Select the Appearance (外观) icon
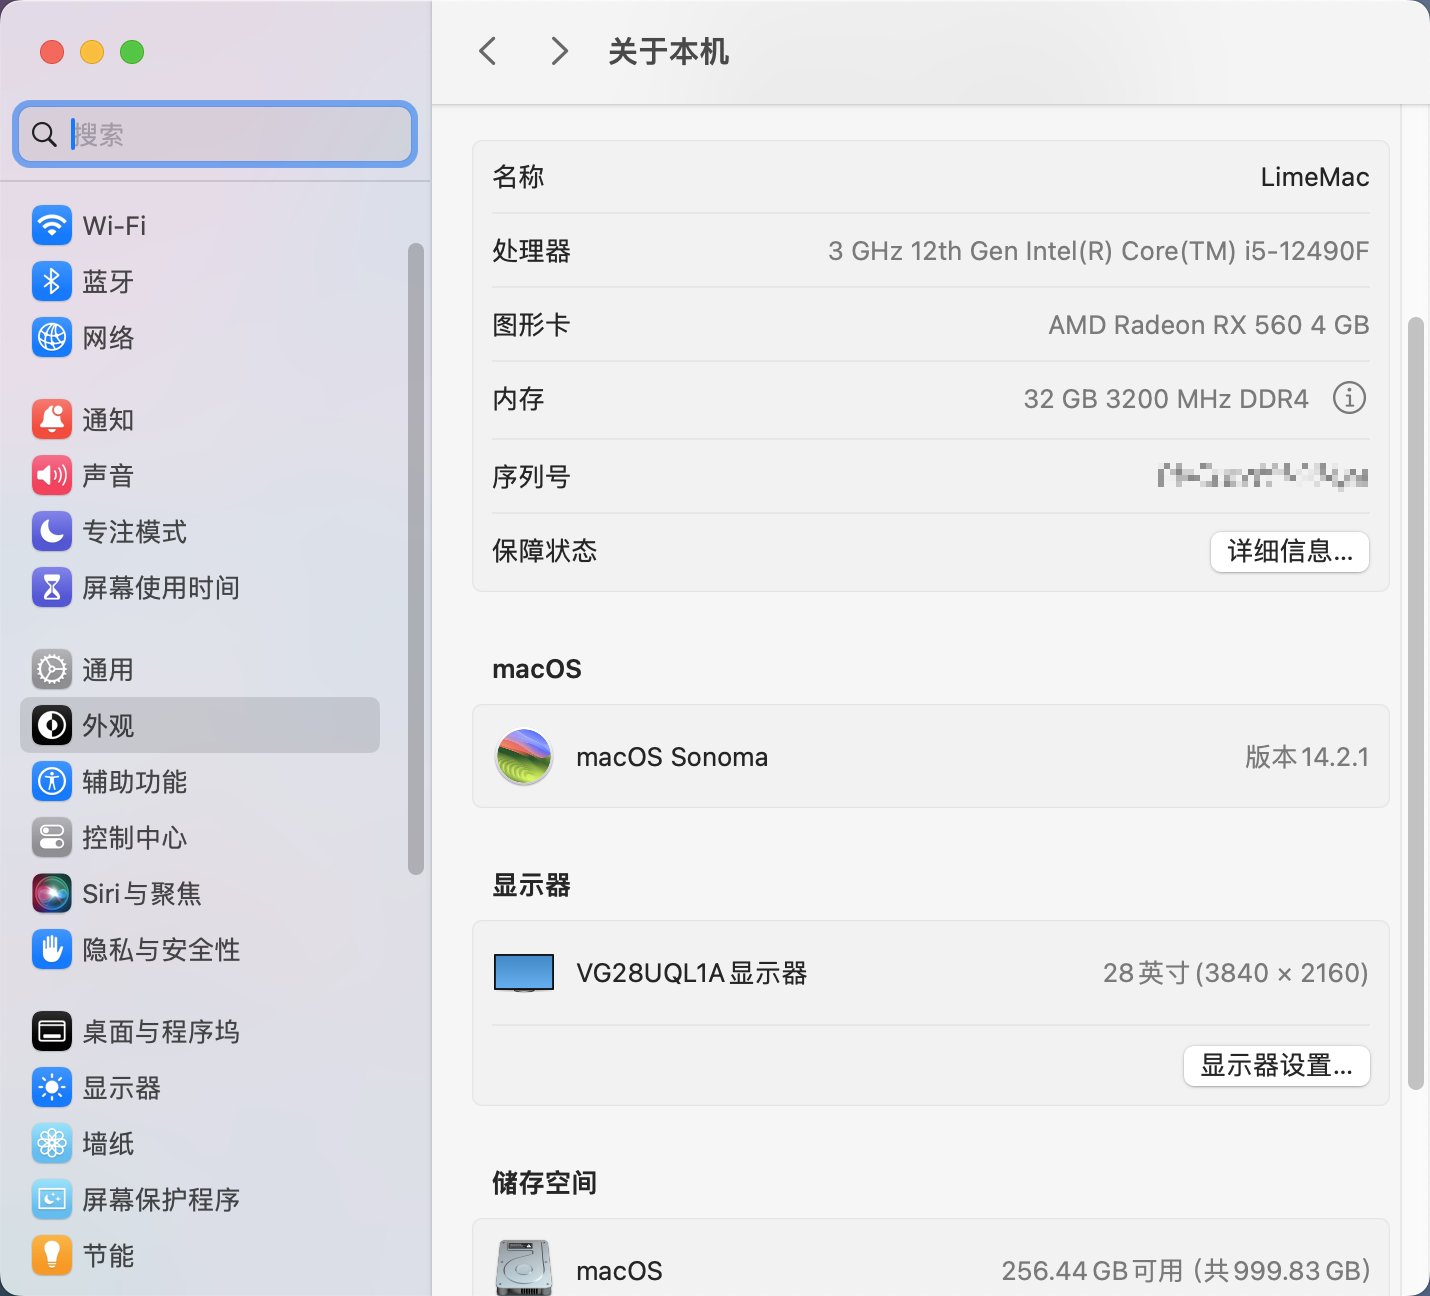1430x1296 pixels. pyautogui.click(x=52, y=725)
